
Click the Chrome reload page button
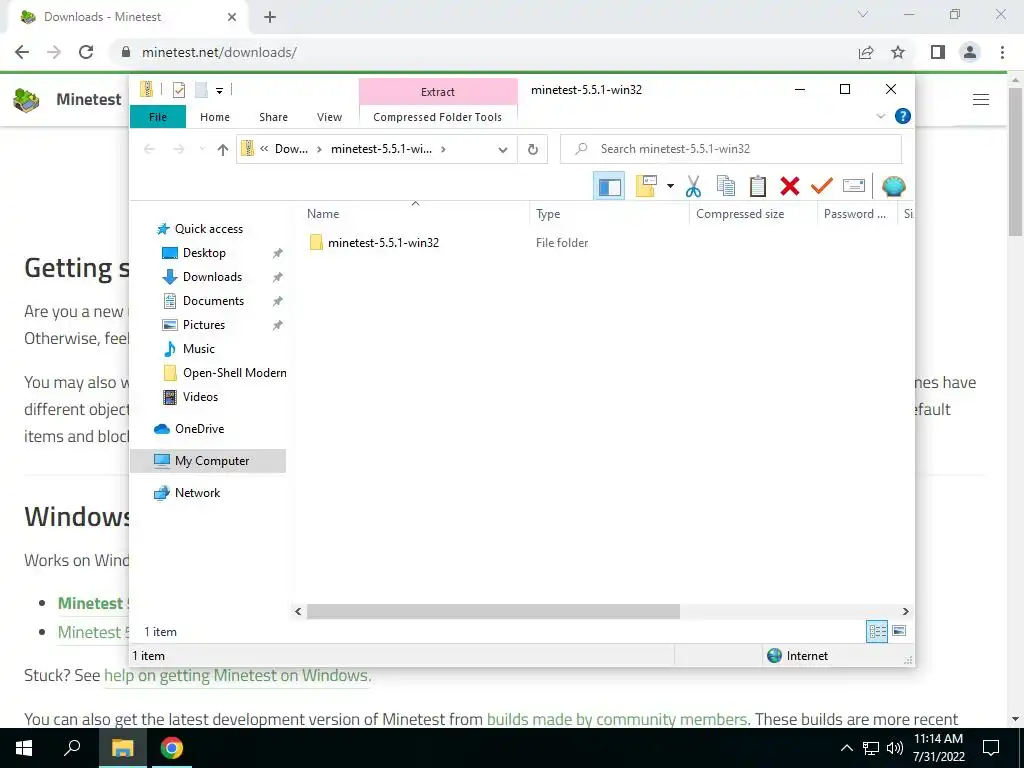pos(86,52)
